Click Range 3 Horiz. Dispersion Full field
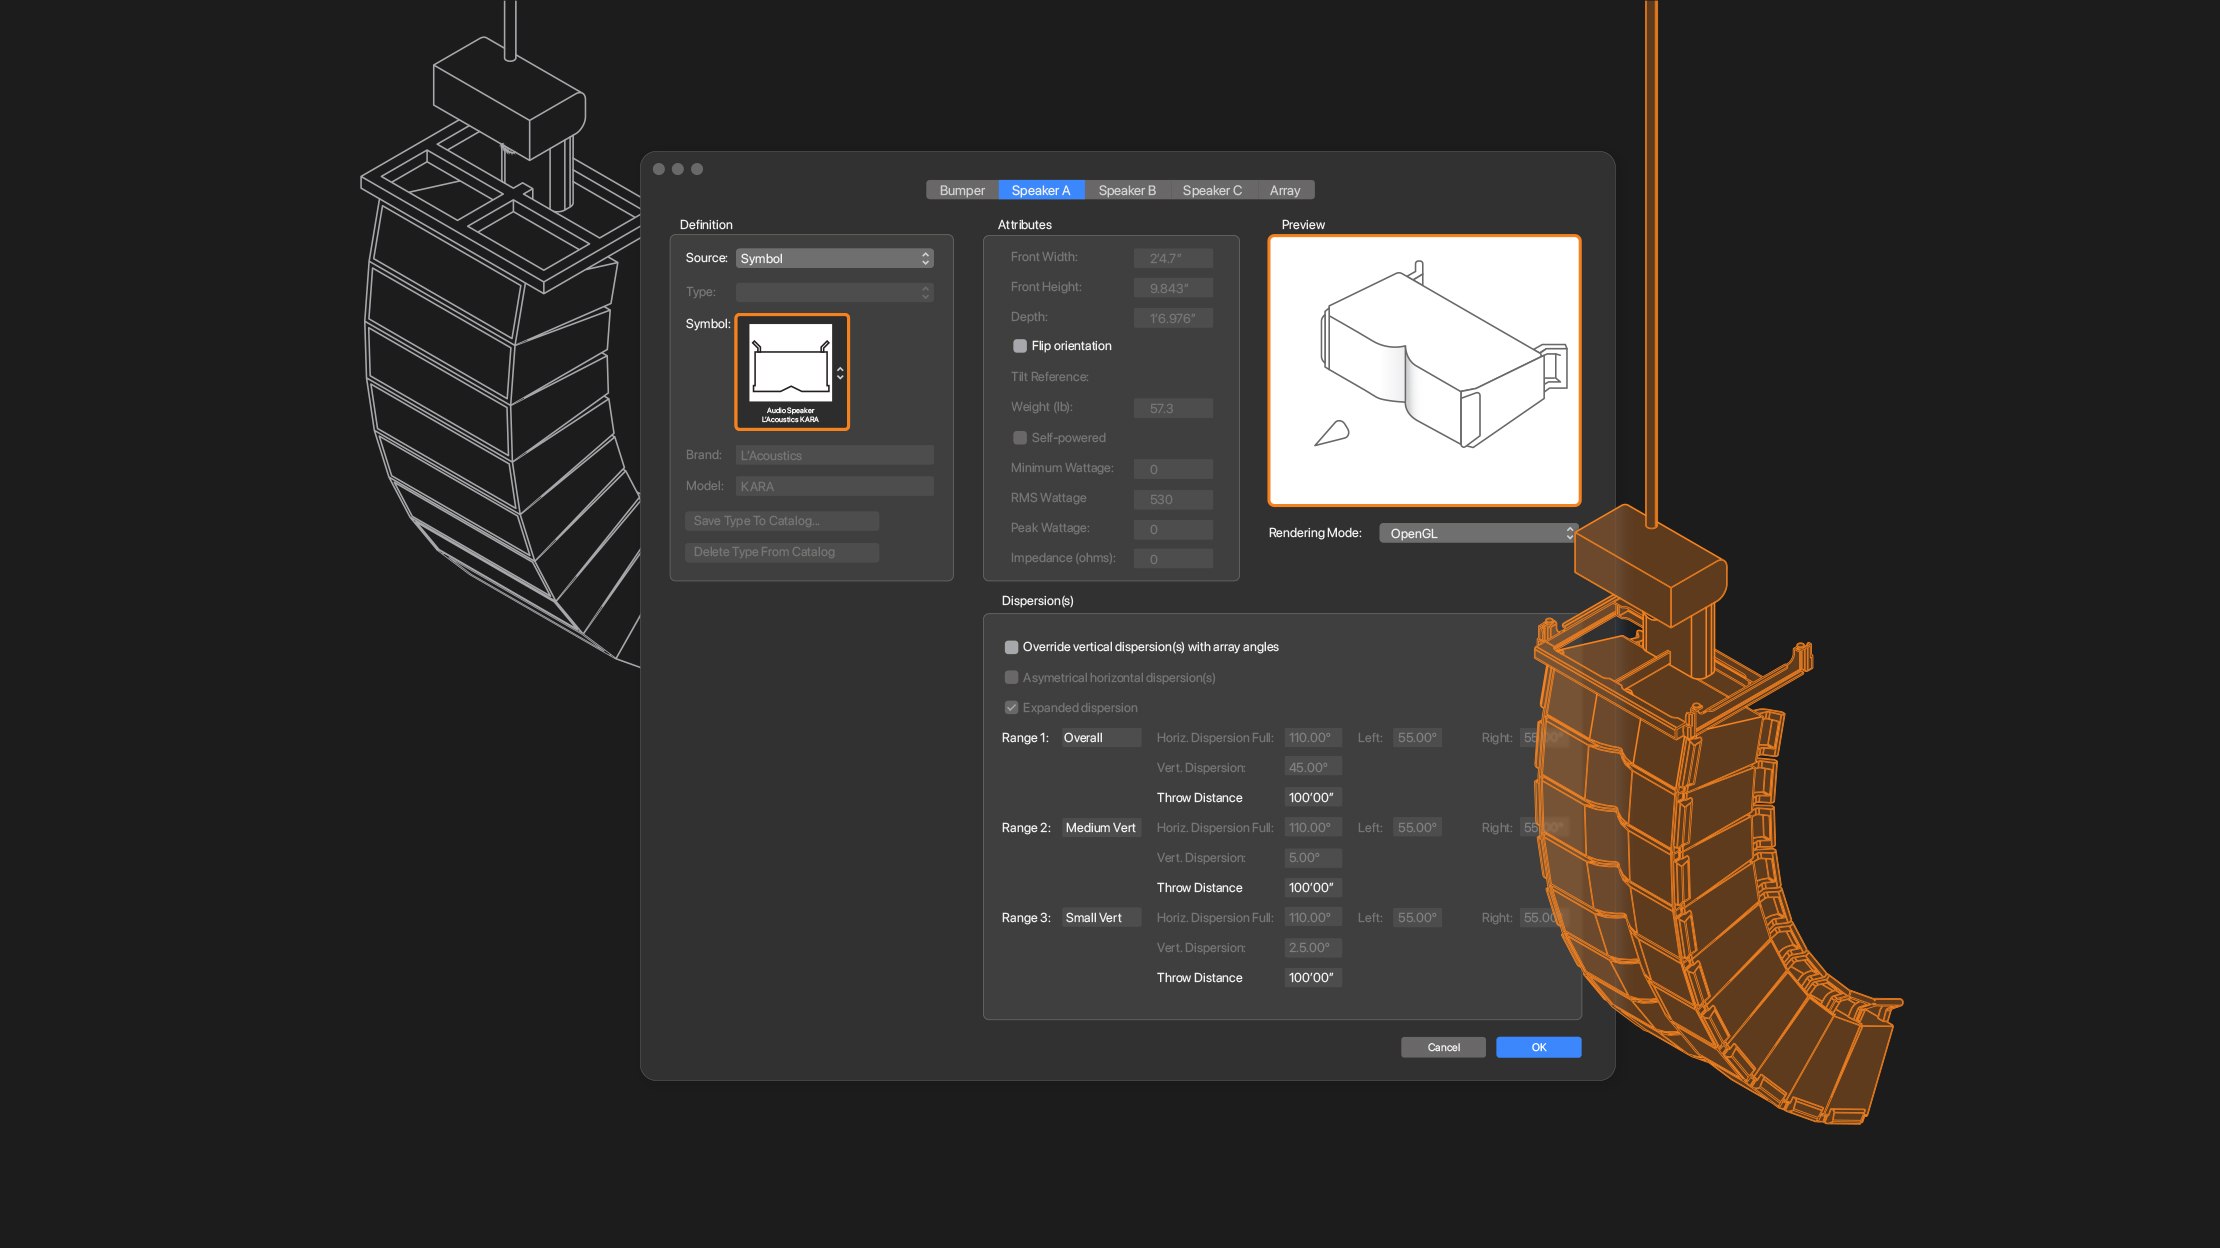This screenshot has width=2220, height=1248. 1313,917
